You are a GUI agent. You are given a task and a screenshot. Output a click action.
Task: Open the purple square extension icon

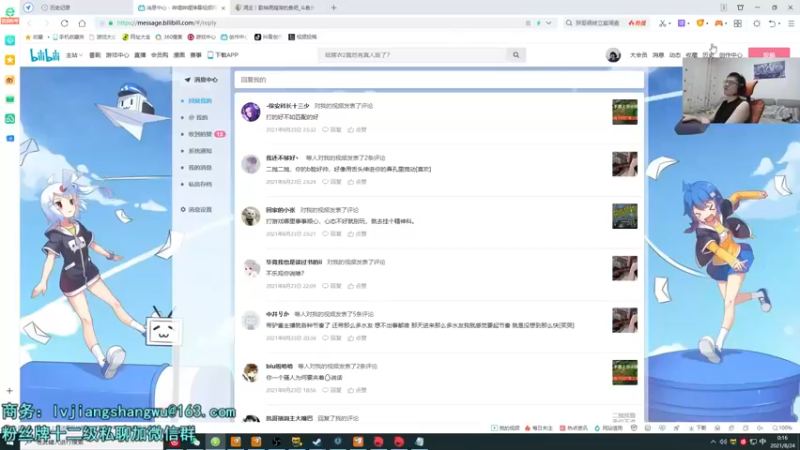[x=681, y=23]
